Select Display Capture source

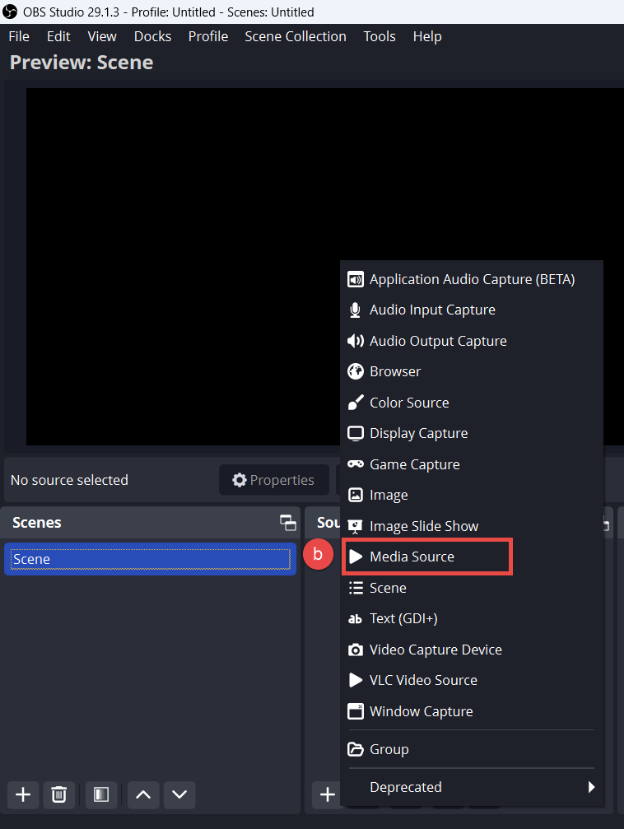[x=418, y=433]
